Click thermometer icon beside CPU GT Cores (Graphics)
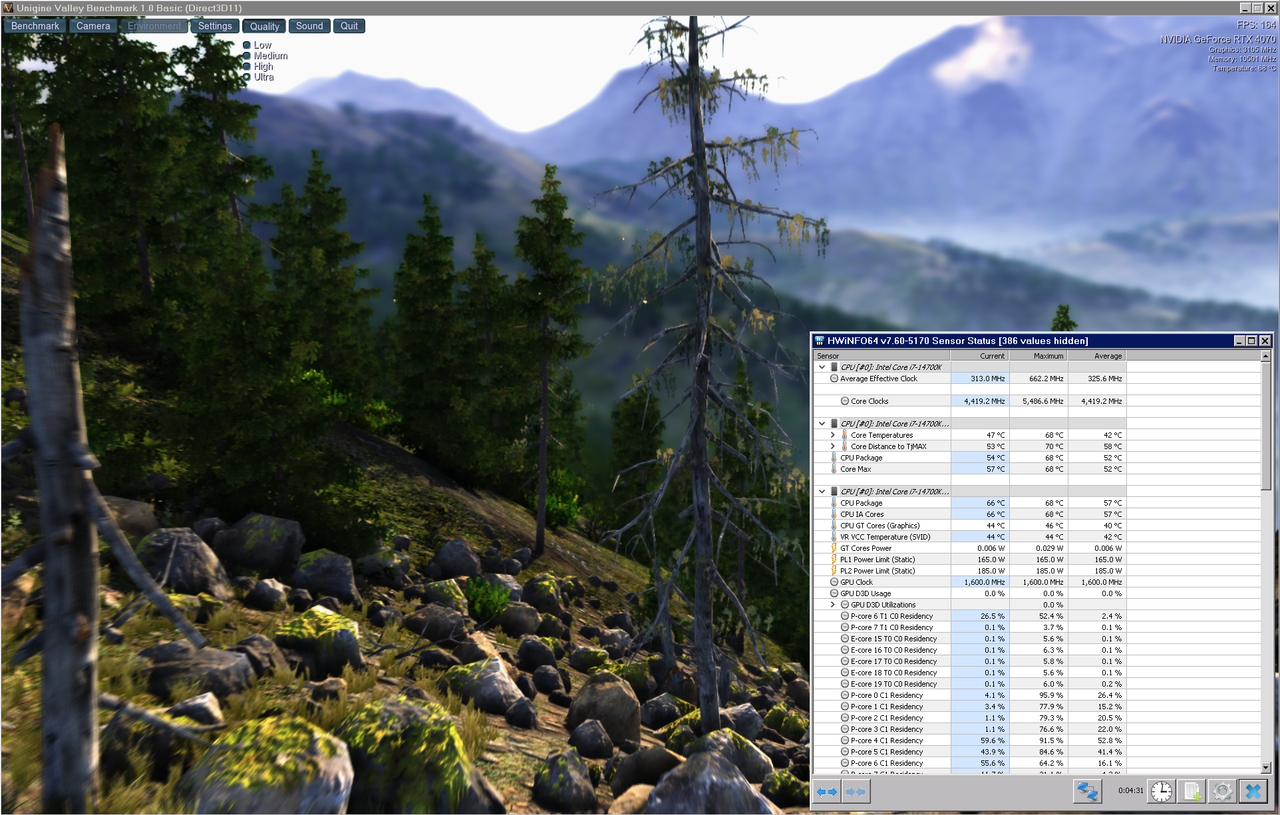The height and width of the screenshot is (815, 1280). coord(834,526)
